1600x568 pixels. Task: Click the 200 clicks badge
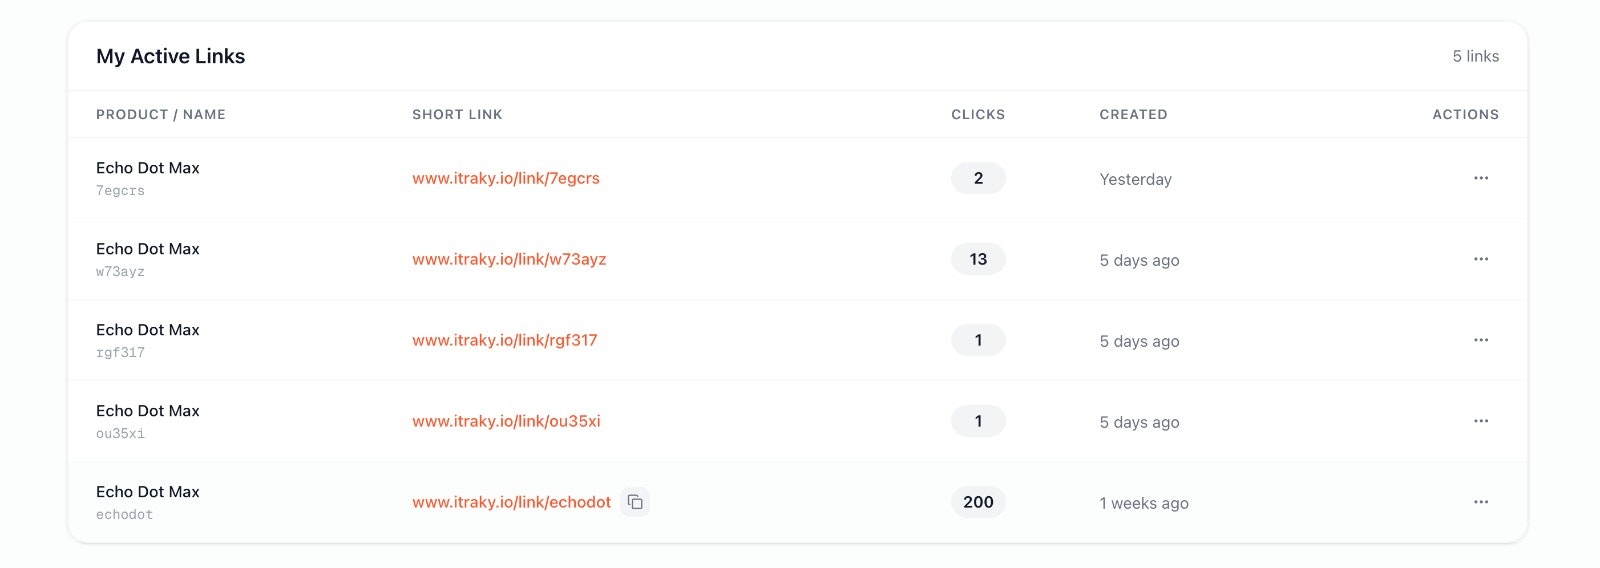pos(978,502)
